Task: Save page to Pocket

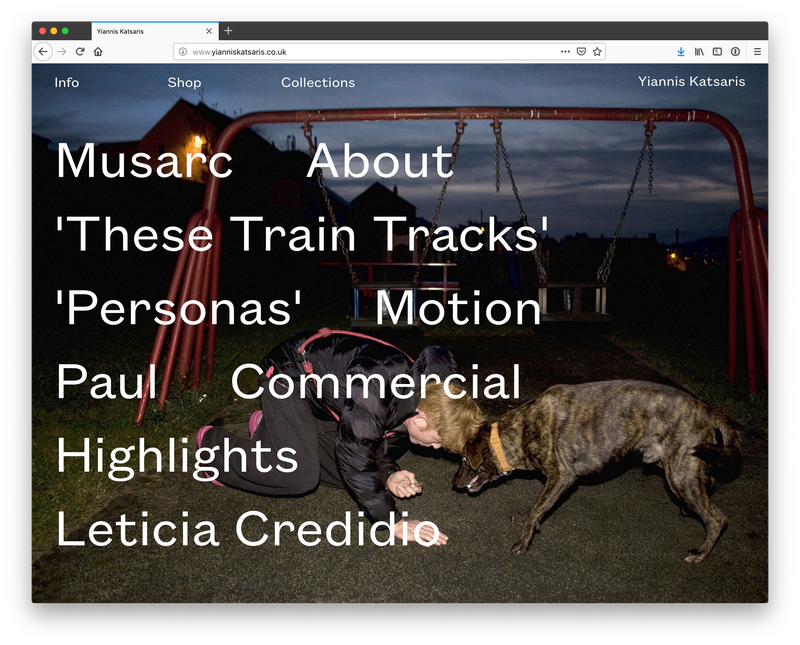Action: 581,52
